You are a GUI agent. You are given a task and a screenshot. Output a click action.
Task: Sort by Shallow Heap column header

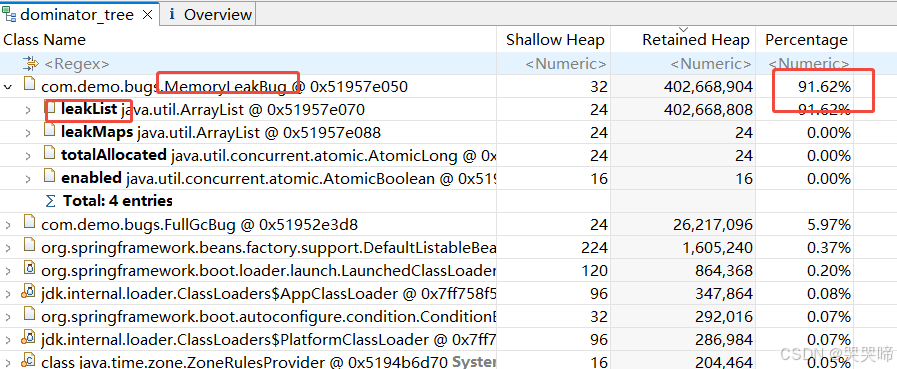tap(555, 39)
